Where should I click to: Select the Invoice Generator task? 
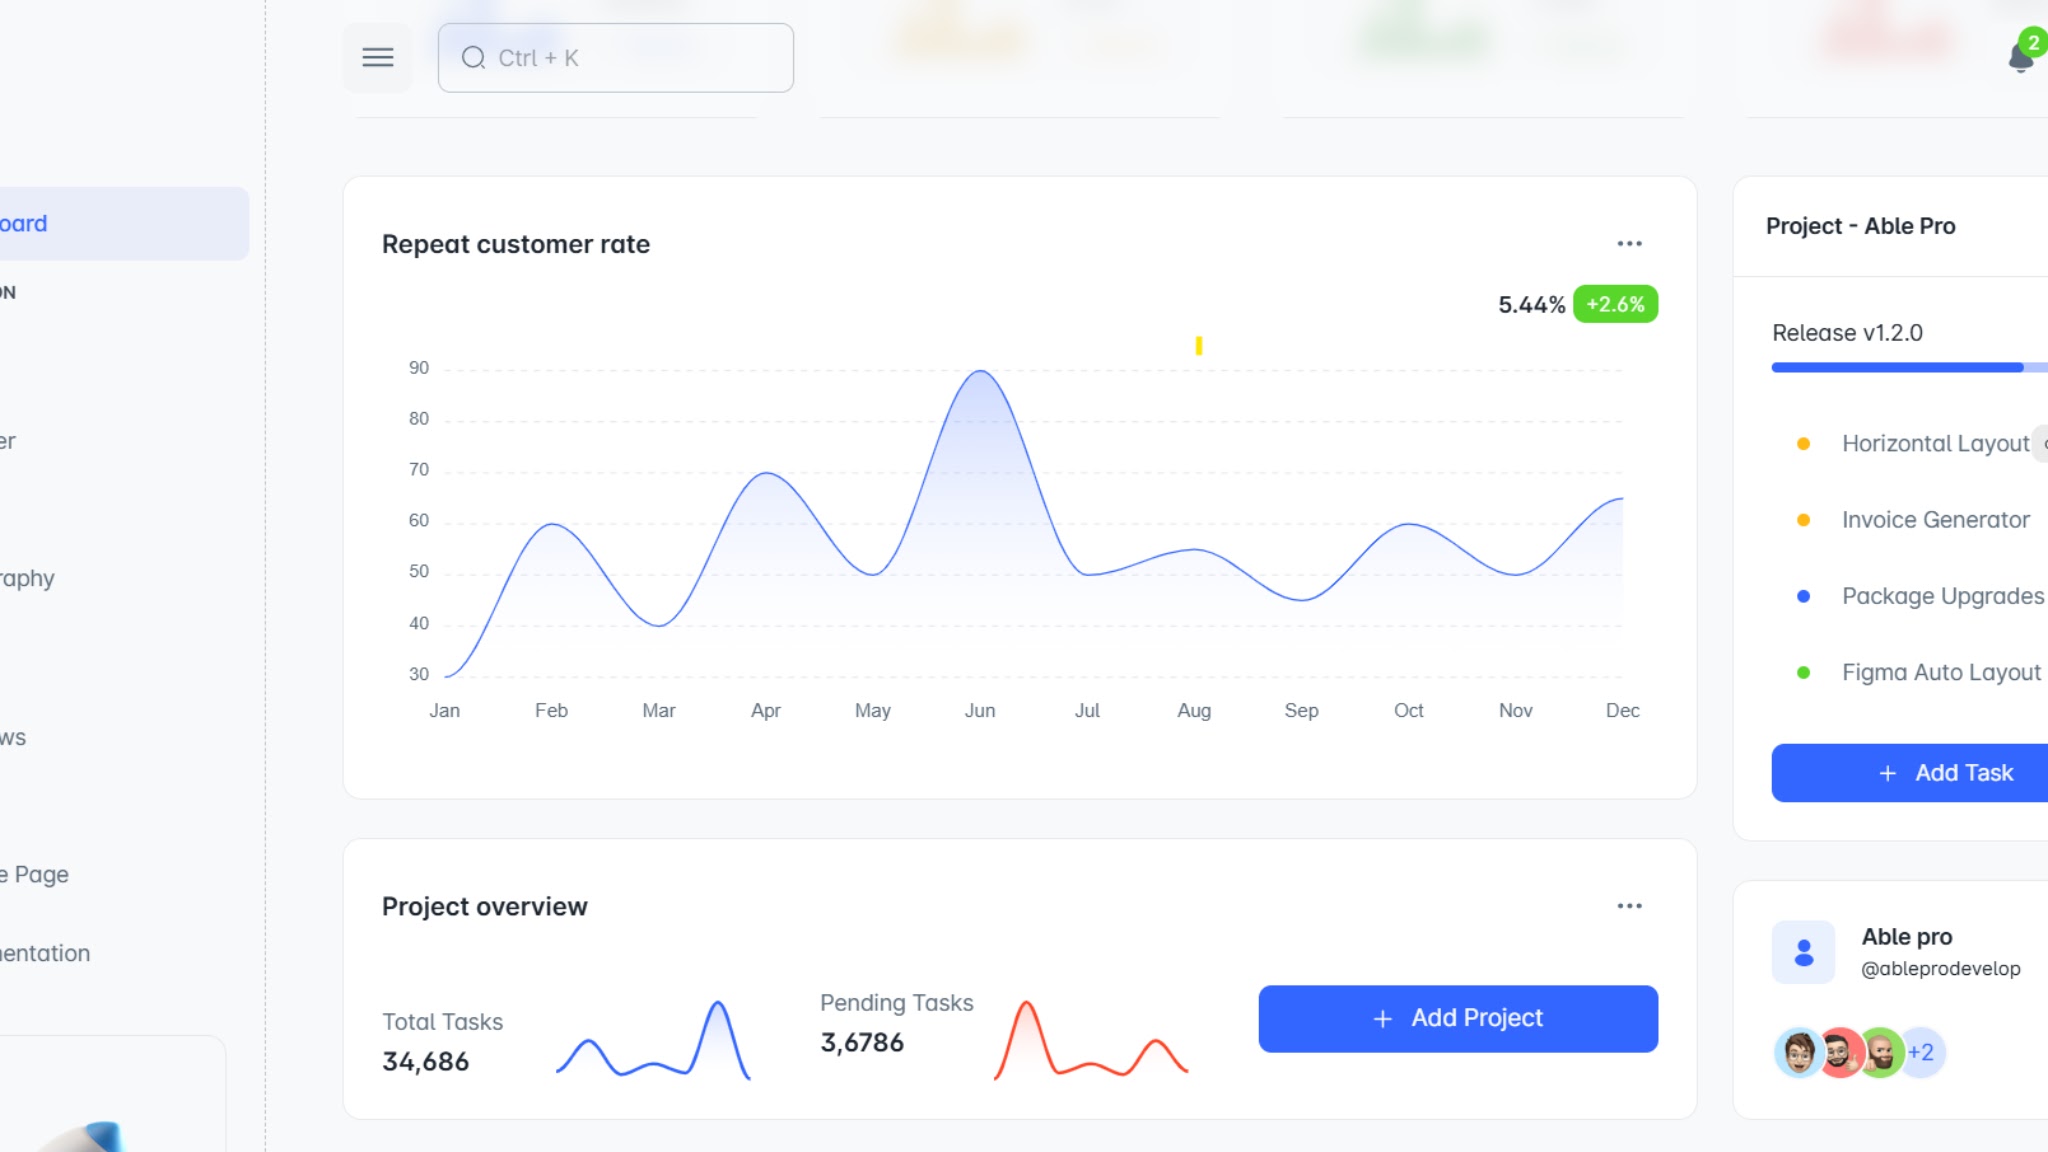(x=1935, y=520)
